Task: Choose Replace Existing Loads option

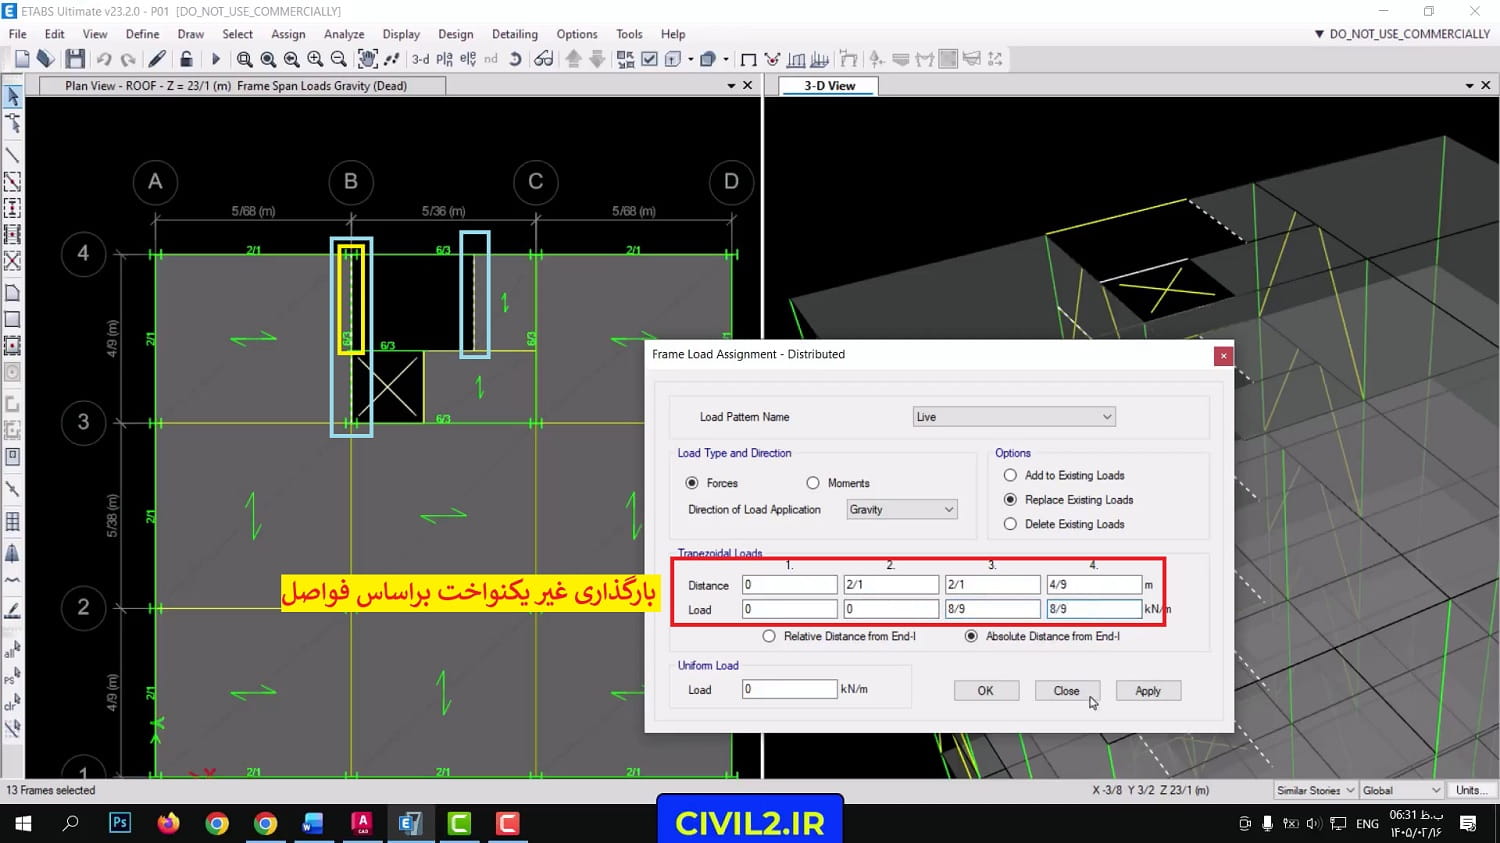Action: pos(1010,500)
